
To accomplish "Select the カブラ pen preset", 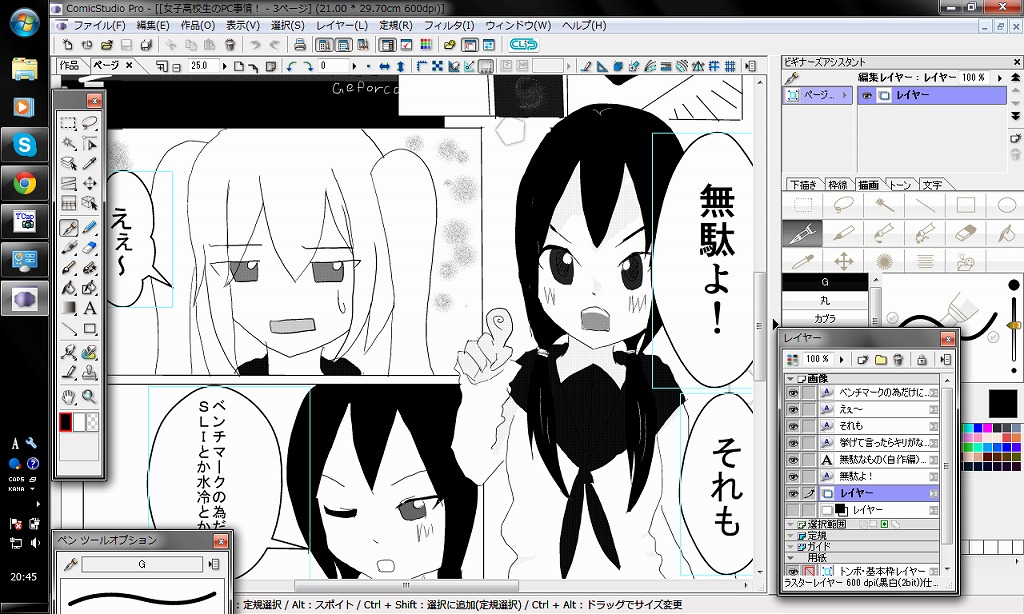I will pos(825,319).
